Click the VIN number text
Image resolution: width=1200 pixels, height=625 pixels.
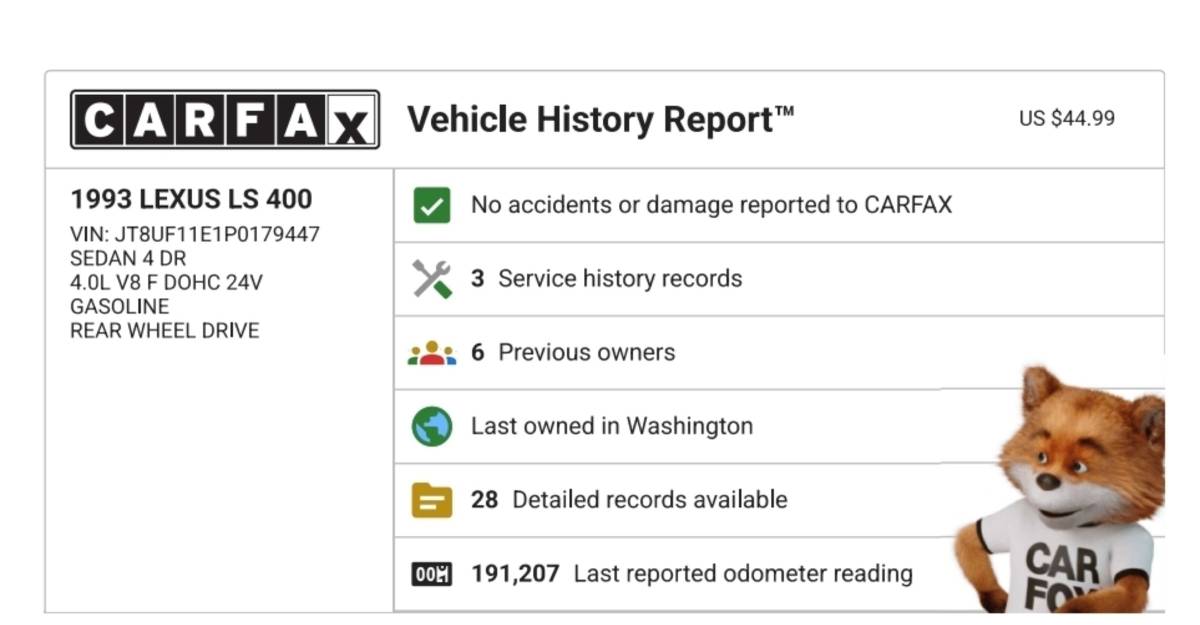(x=195, y=234)
